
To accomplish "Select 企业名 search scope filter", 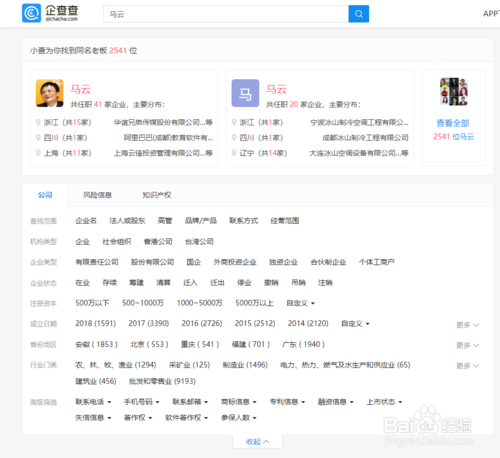I will (x=86, y=221).
